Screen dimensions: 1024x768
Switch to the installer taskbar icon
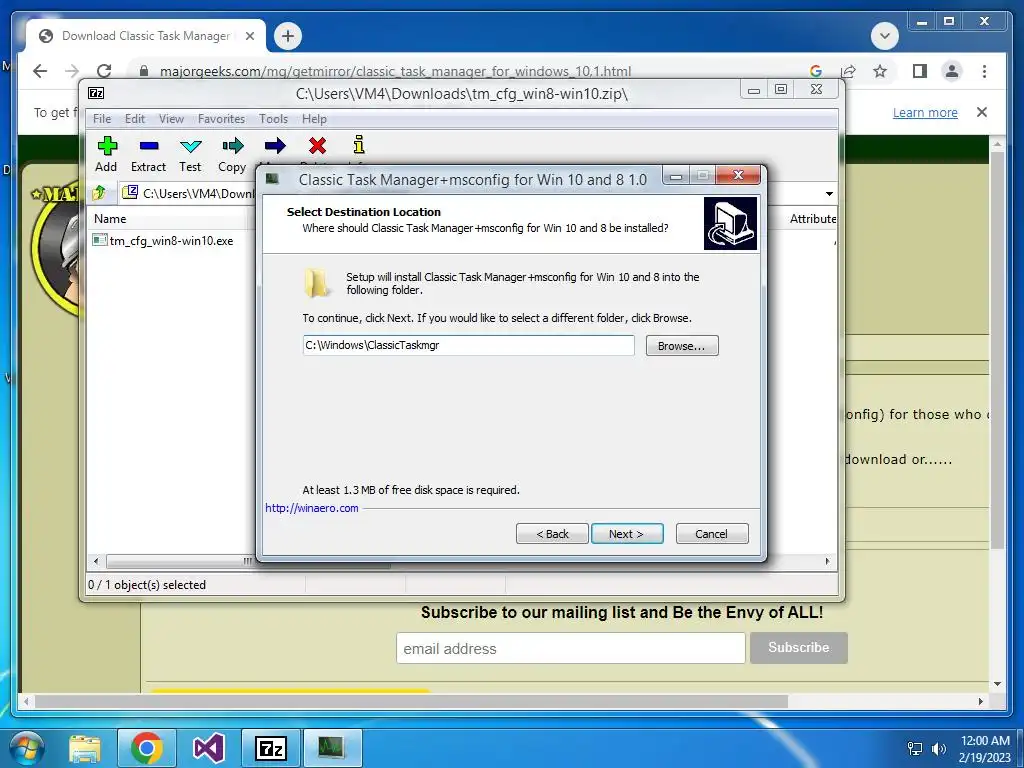pyautogui.click(x=332, y=748)
